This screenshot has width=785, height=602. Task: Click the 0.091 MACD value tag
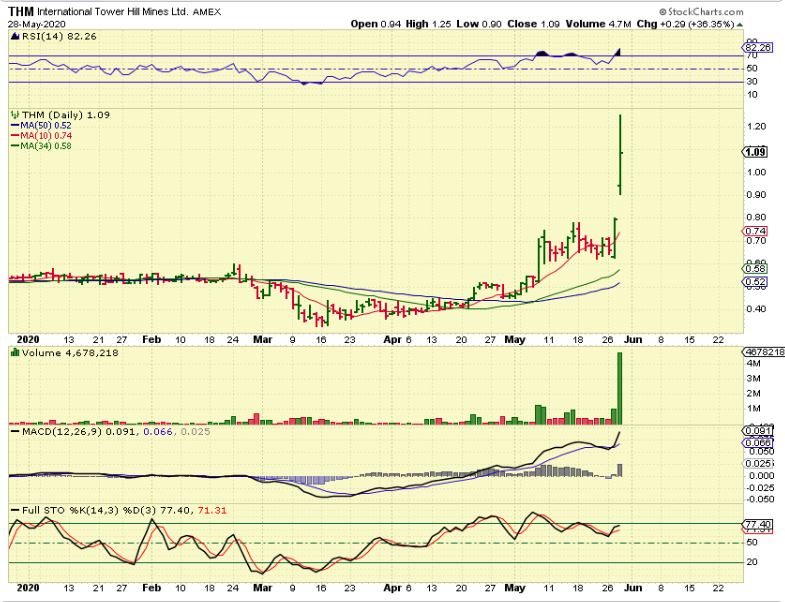[x=757, y=431]
